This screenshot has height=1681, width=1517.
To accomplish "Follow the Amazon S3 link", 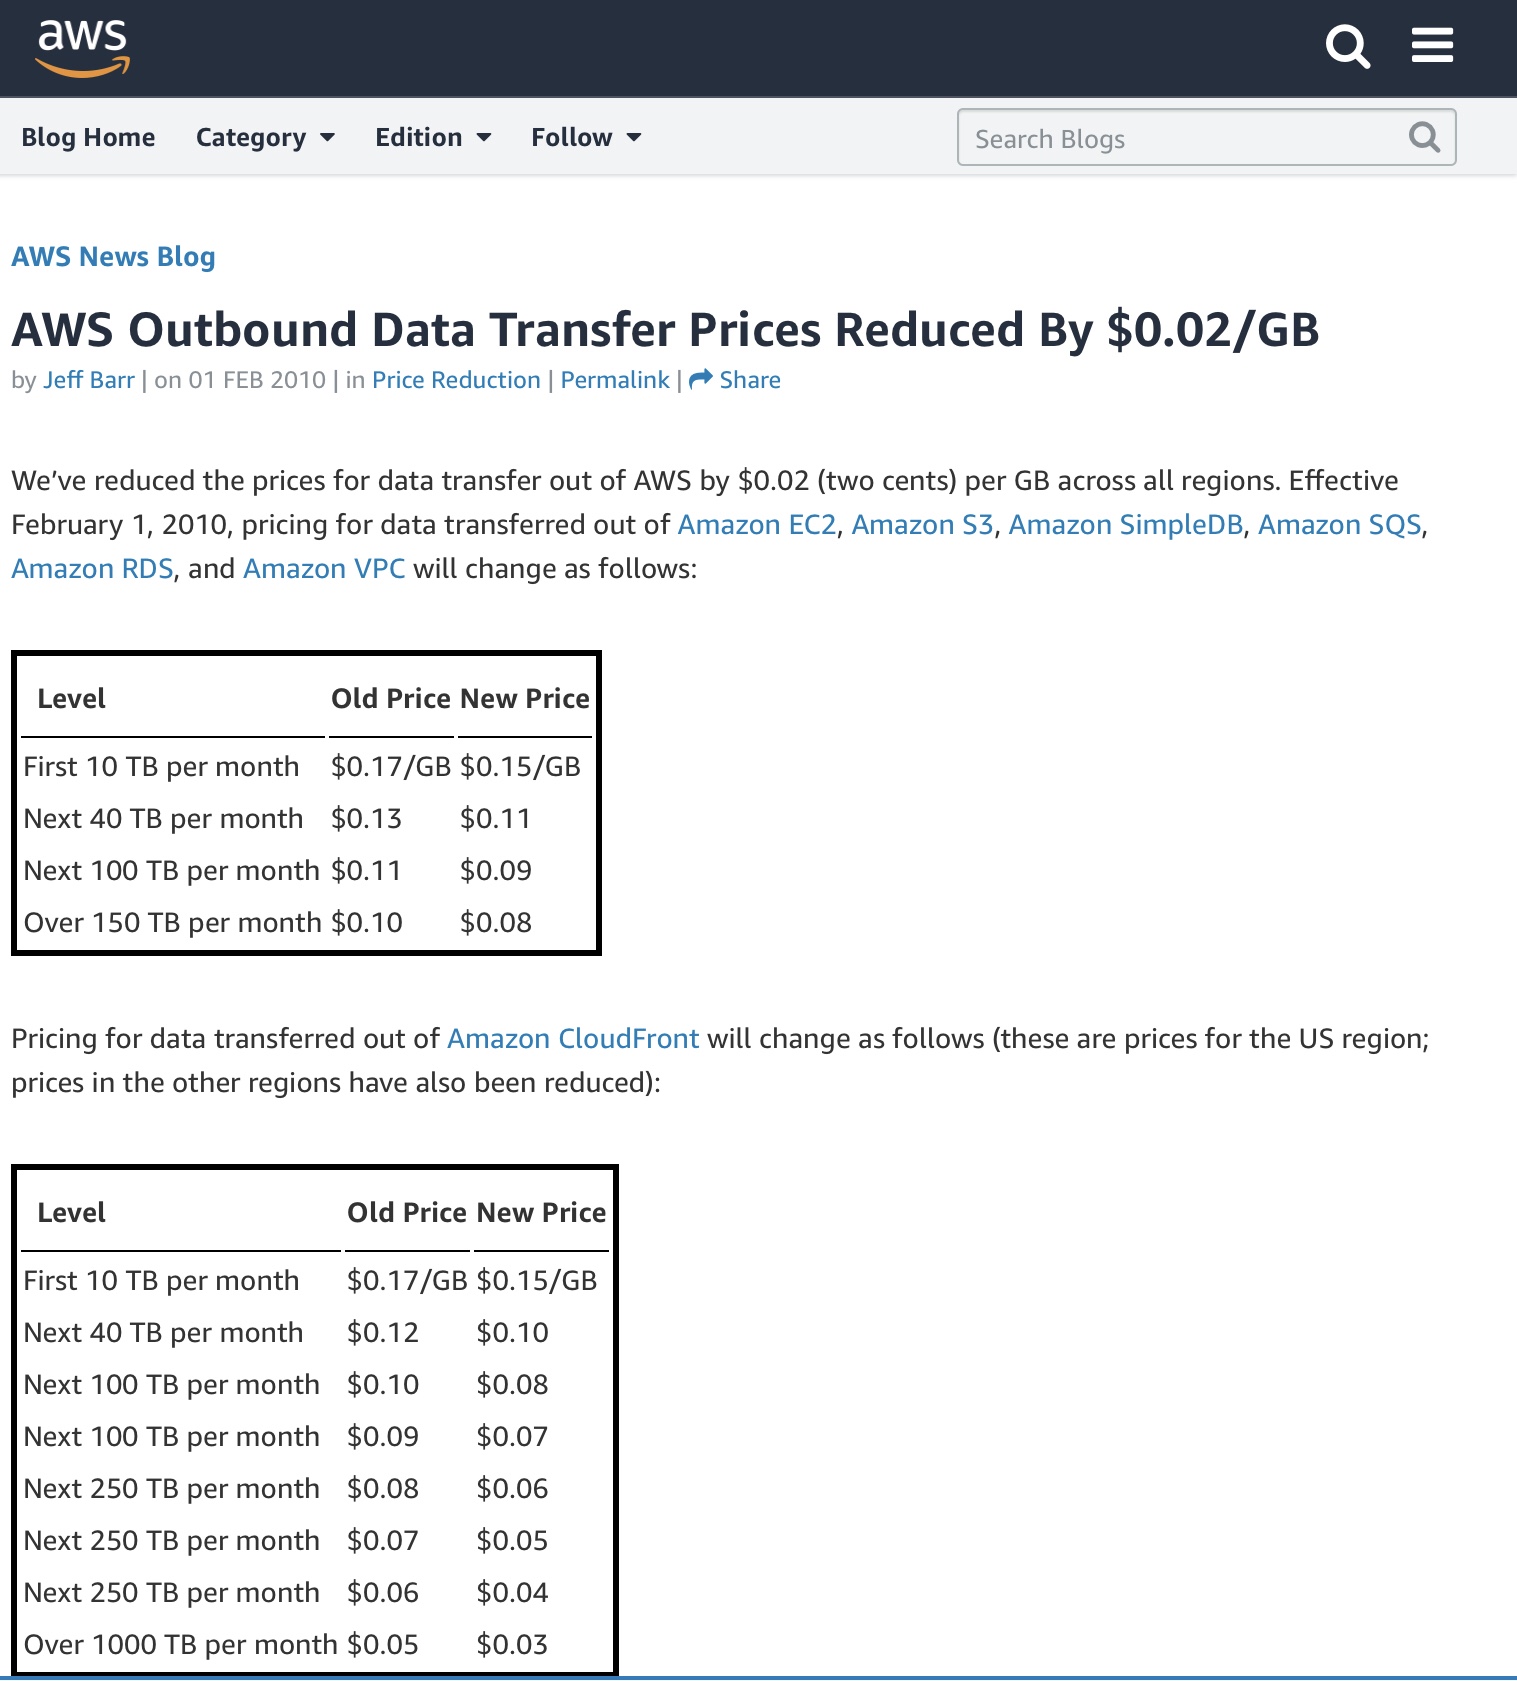I will pyautogui.click(x=922, y=525).
